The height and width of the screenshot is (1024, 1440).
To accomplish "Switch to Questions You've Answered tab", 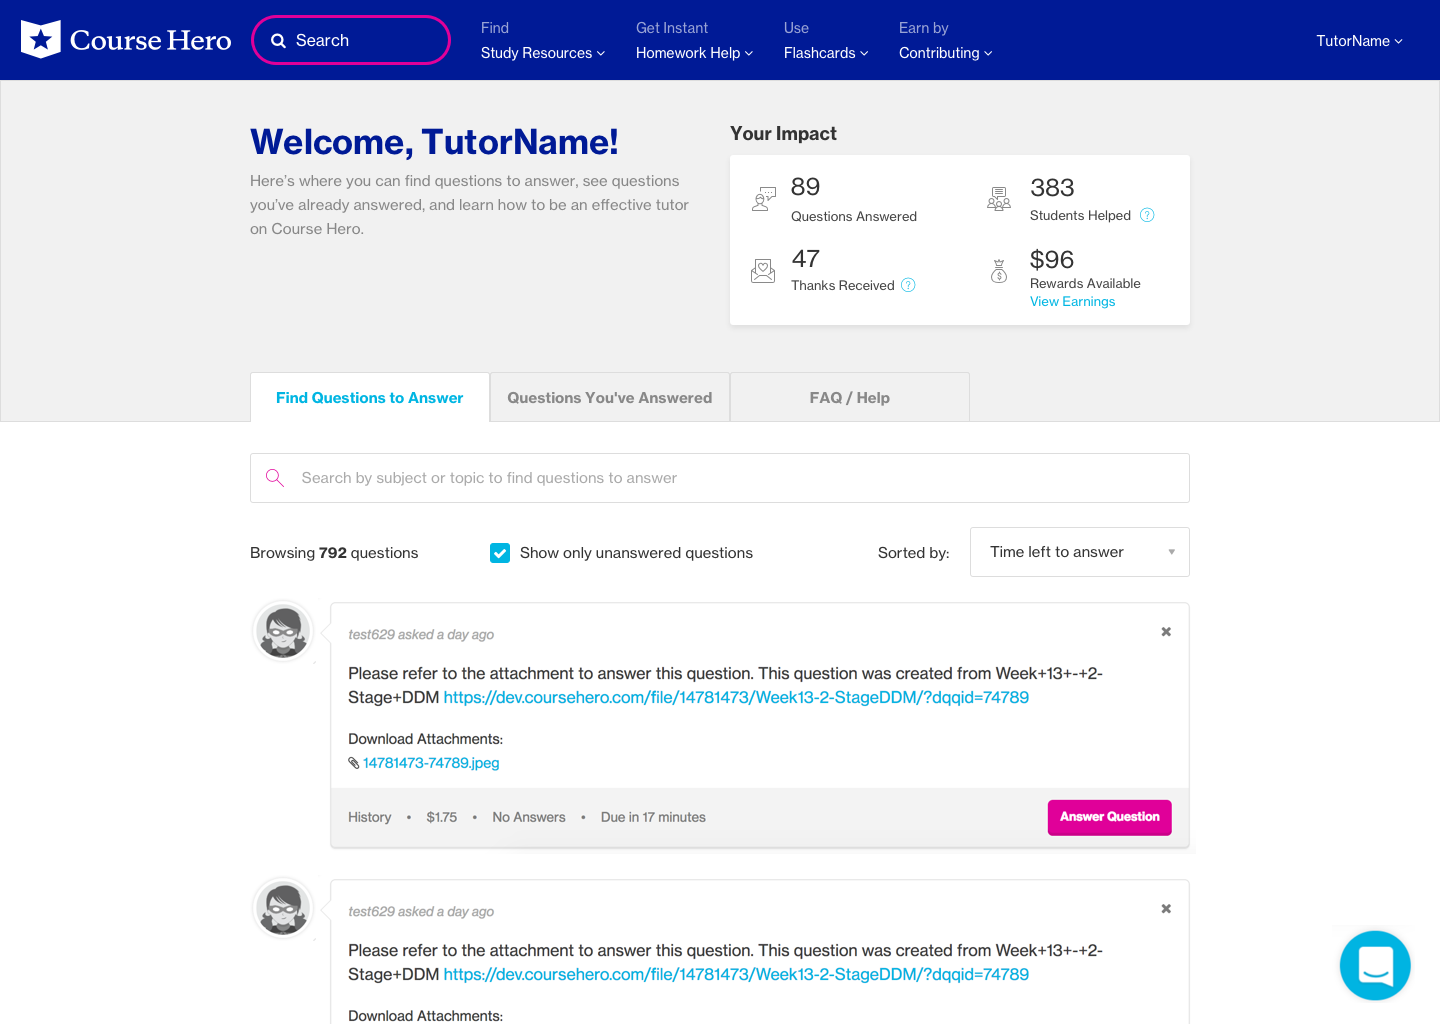I will click(610, 398).
